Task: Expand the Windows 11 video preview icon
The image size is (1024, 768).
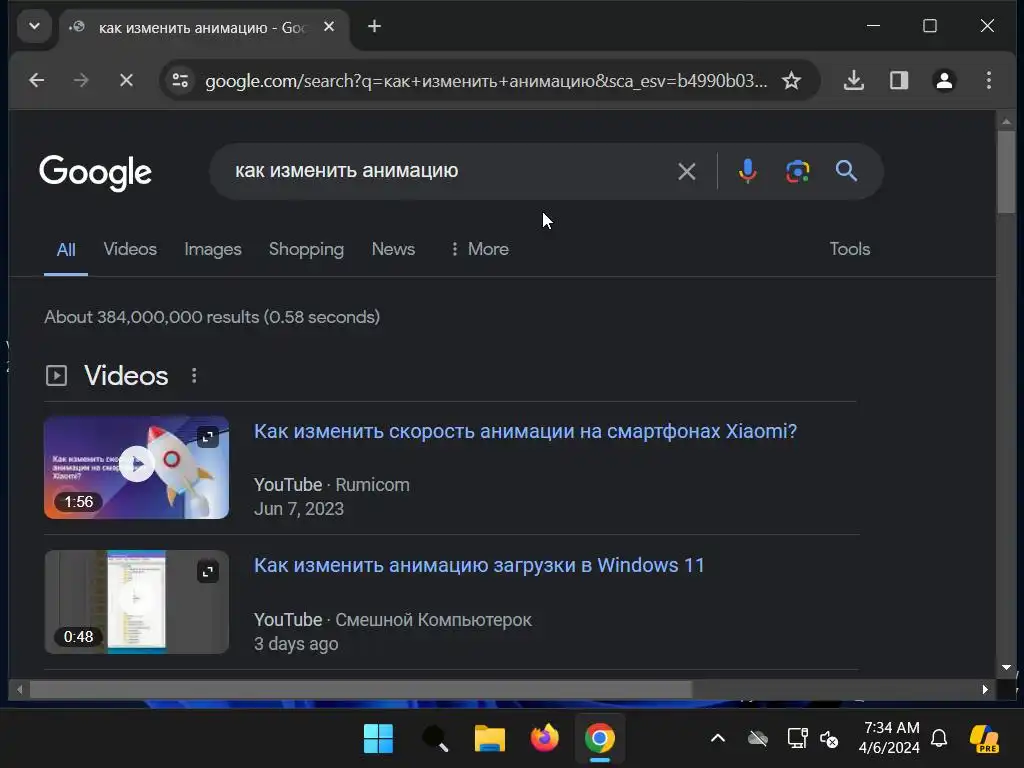Action: (208, 572)
